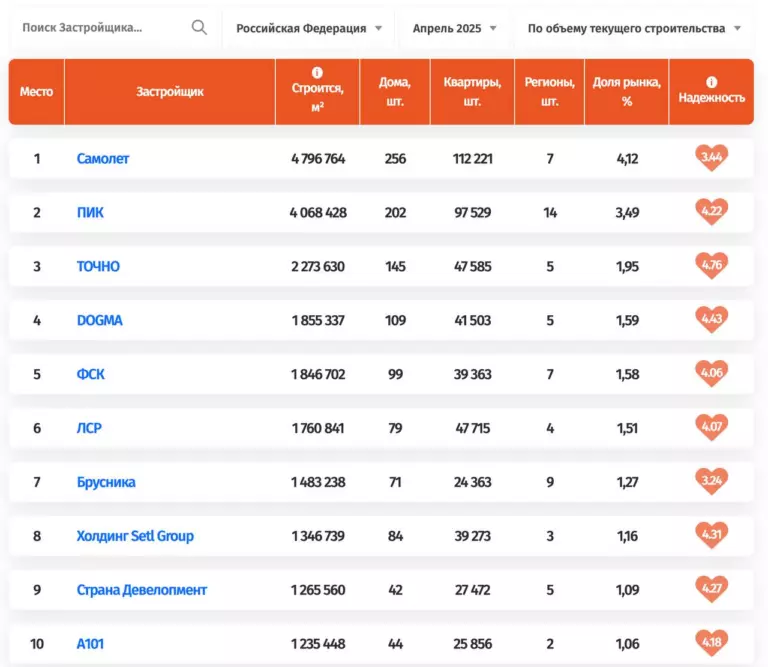
Task: Click the 3.44 reliability heart for Самолет
Action: click(712, 158)
